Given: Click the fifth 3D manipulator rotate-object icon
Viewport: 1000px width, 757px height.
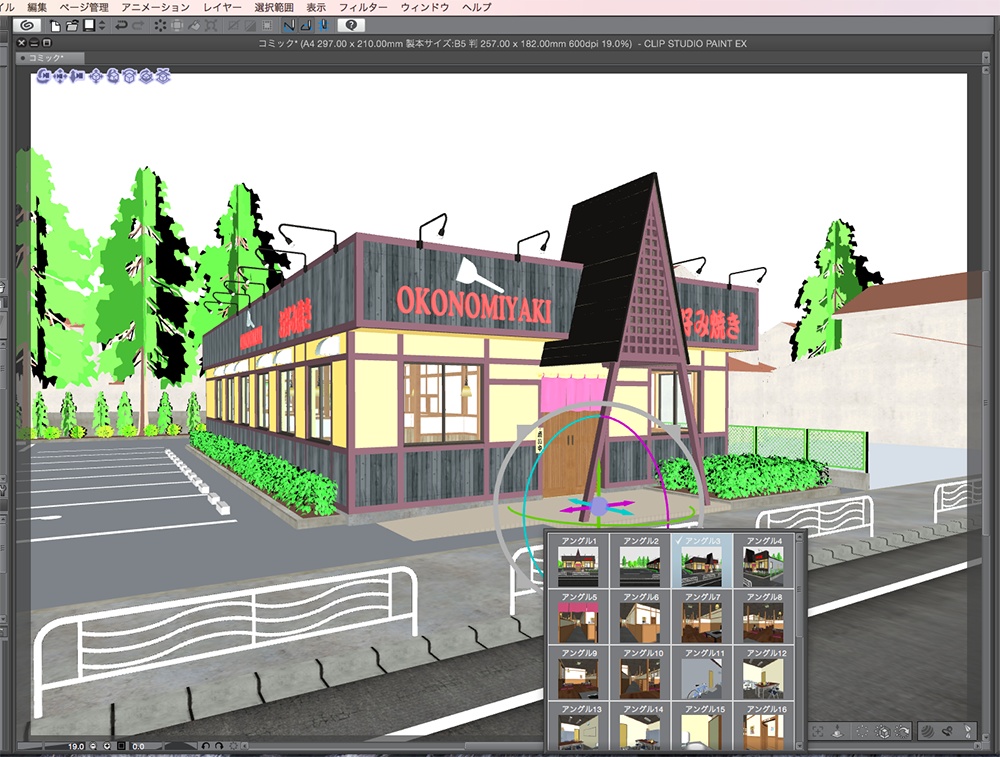Looking at the screenshot, I should click(x=113, y=77).
